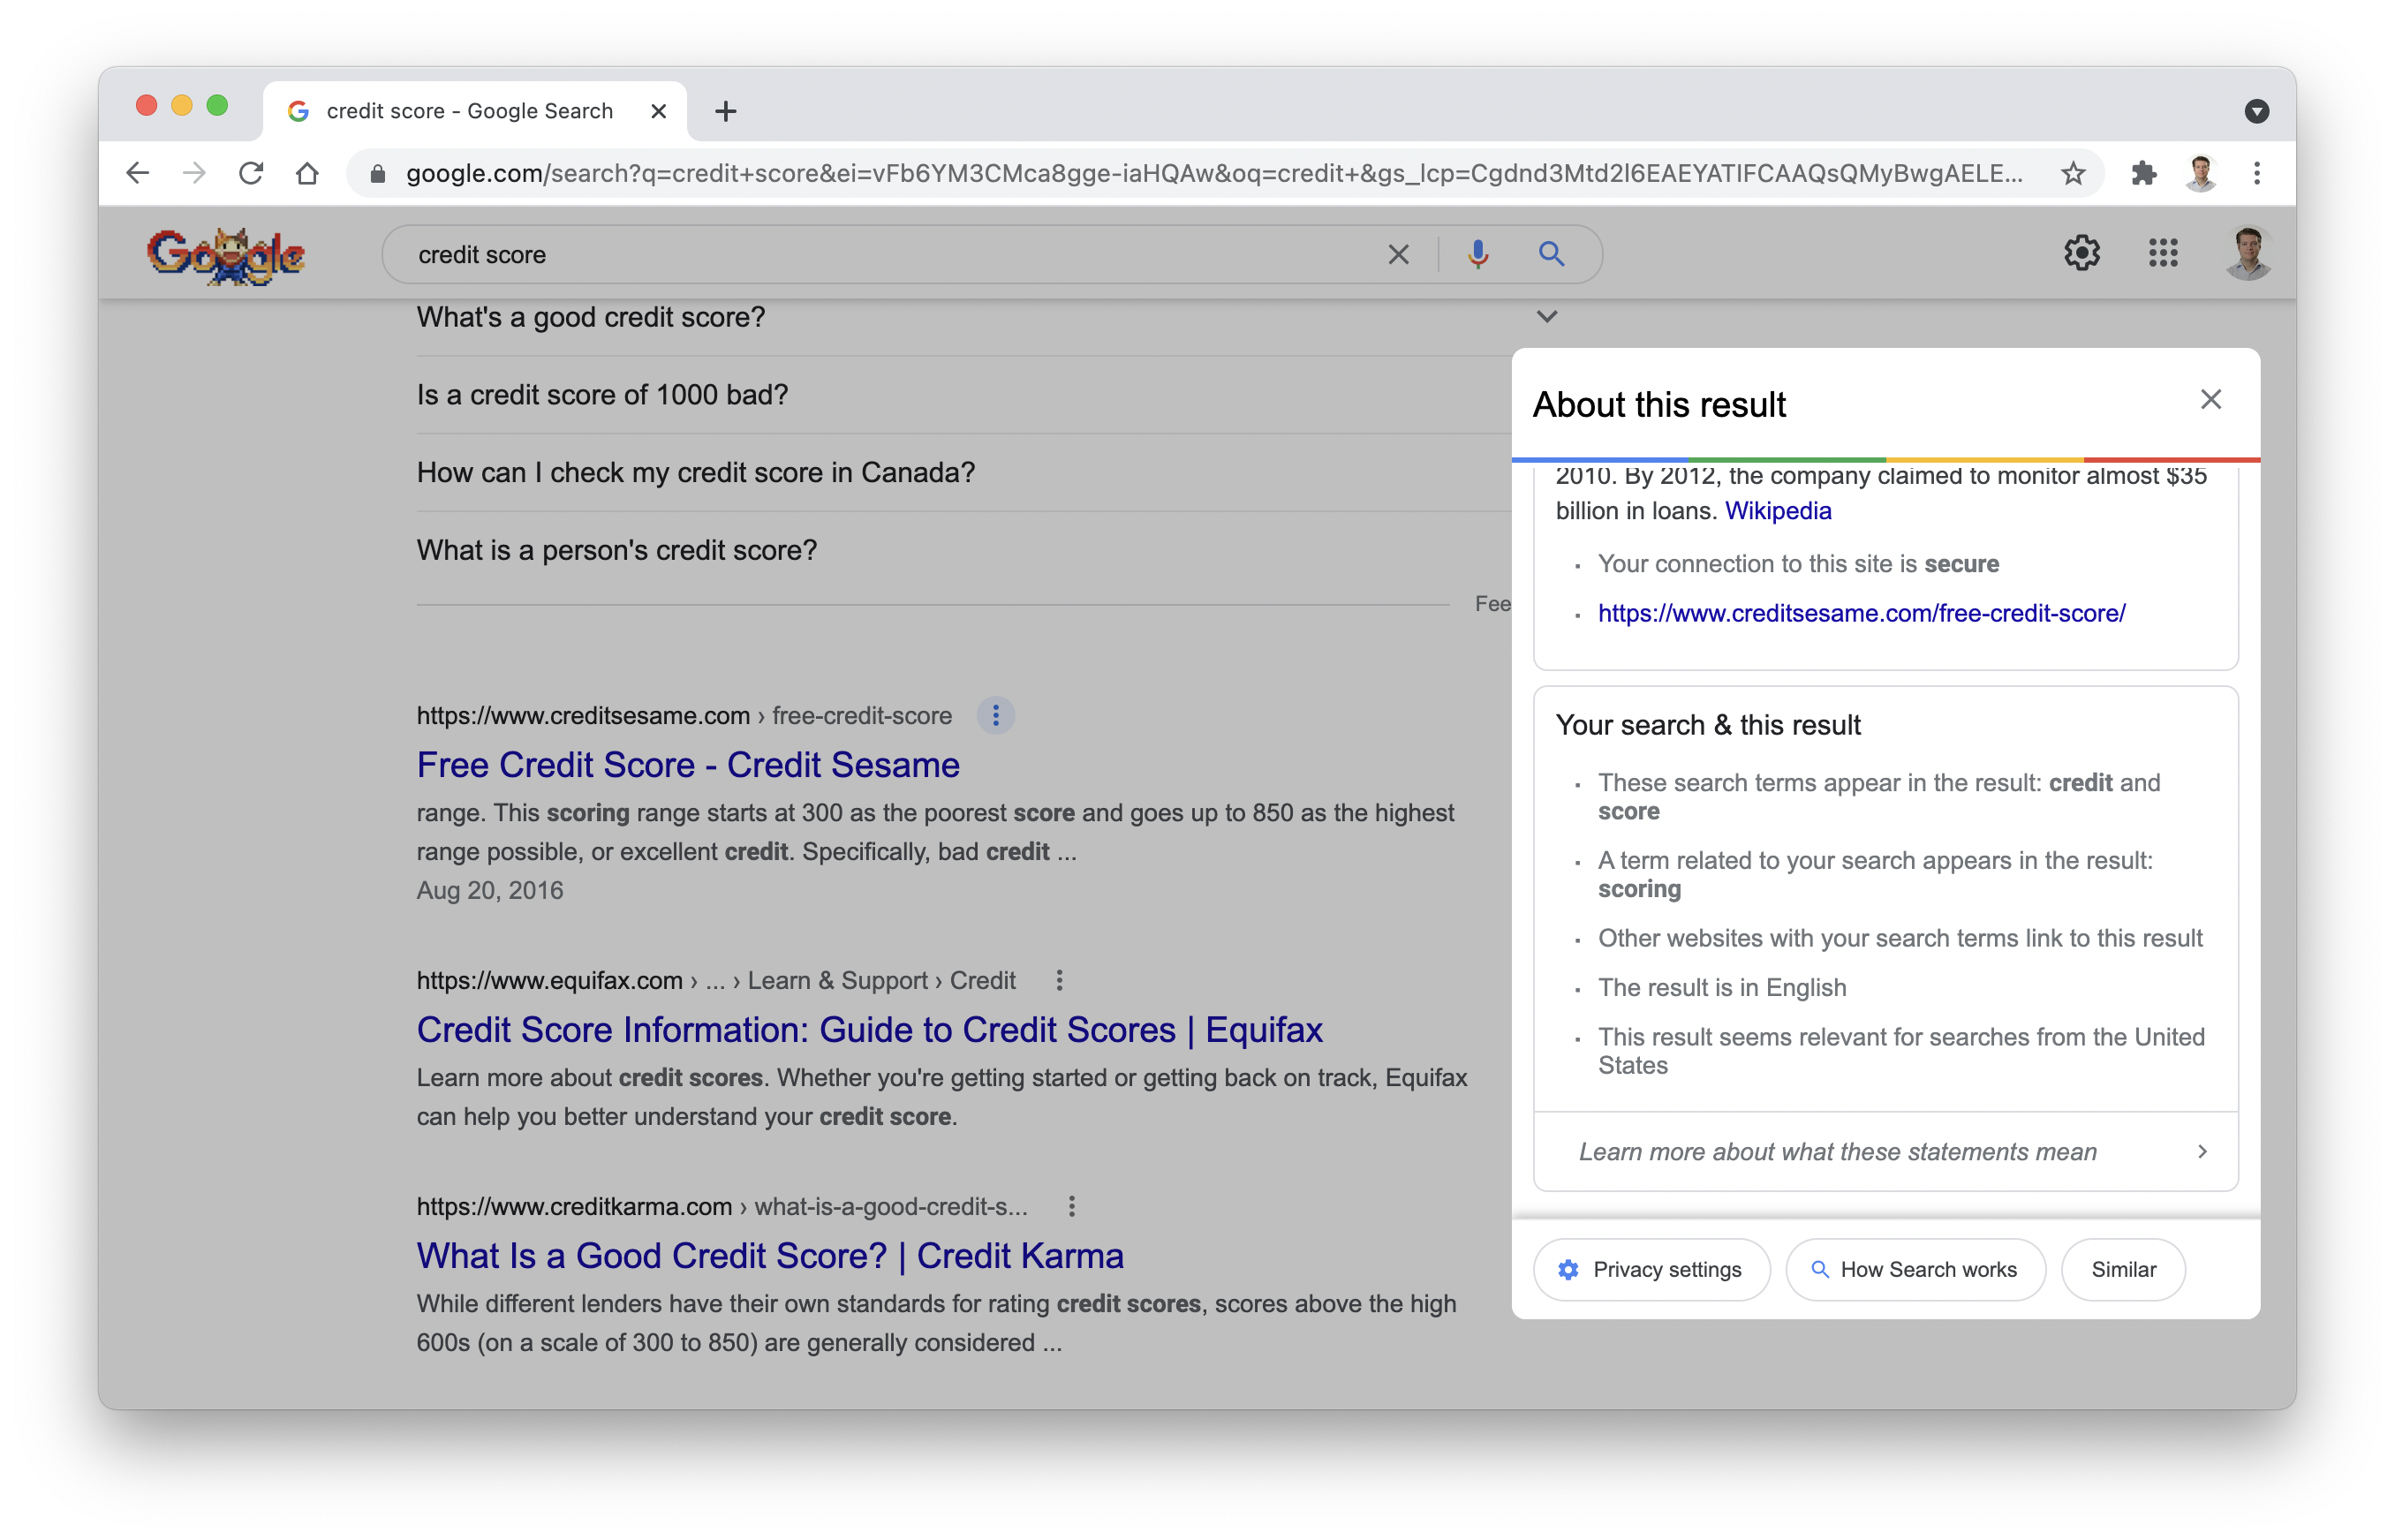The image size is (2395, 1540).
Task: Submit search with magnifier icon
Action: 1551,254
